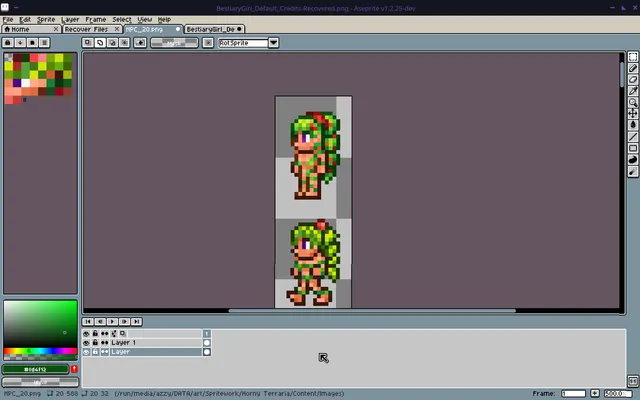The width and height of the screenshot is (640, 400).
Task: Close the Home tab
Action: [x=56, y=29]
